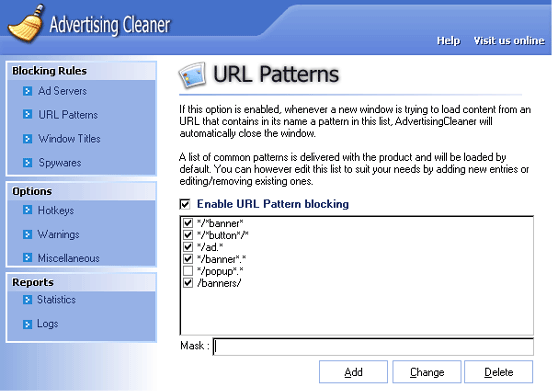The width and height of the screenshot is (552, 391).
Task: Select the */popup*.* list entry text
Action: pyautogui.click(x=220, y=271)
